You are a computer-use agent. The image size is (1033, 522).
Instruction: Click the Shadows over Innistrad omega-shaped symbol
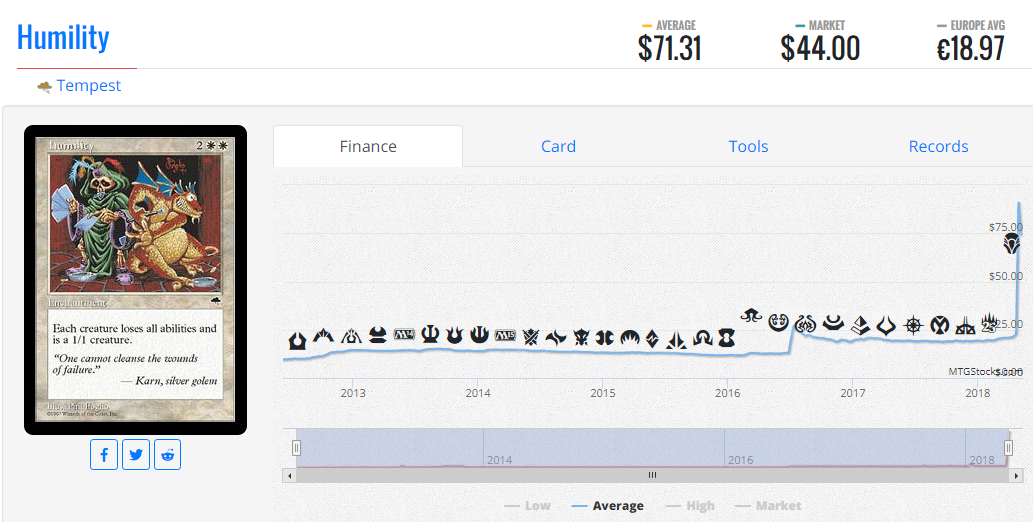pos(702,338)
